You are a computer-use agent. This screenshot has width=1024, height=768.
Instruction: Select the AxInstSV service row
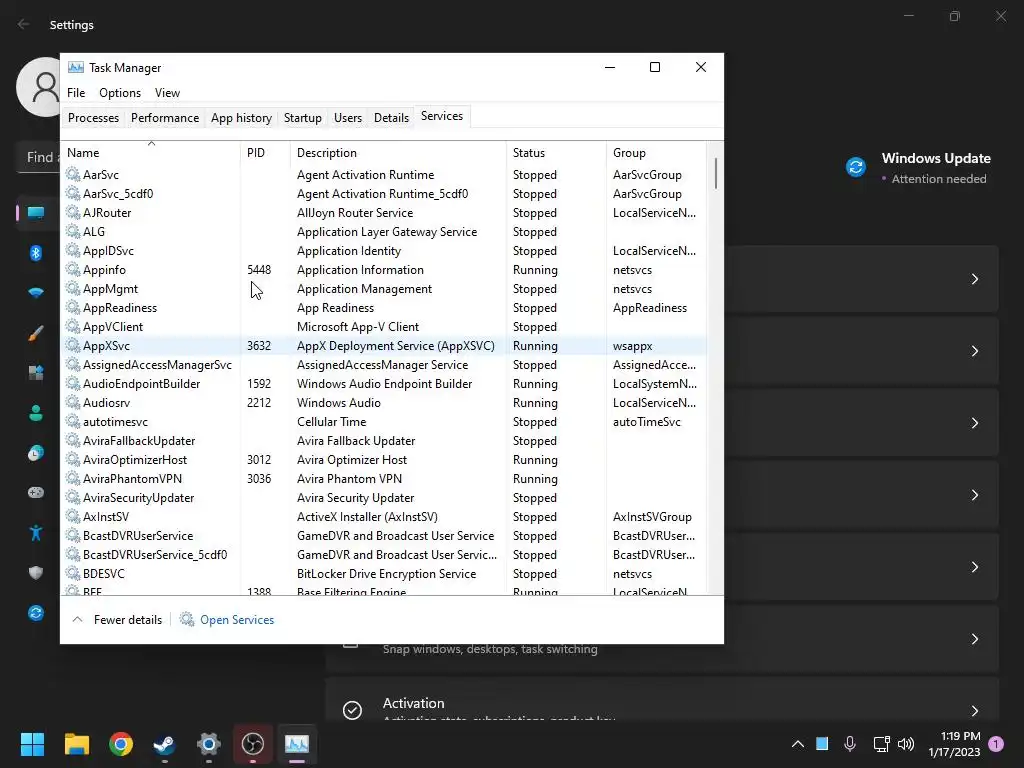384,517
